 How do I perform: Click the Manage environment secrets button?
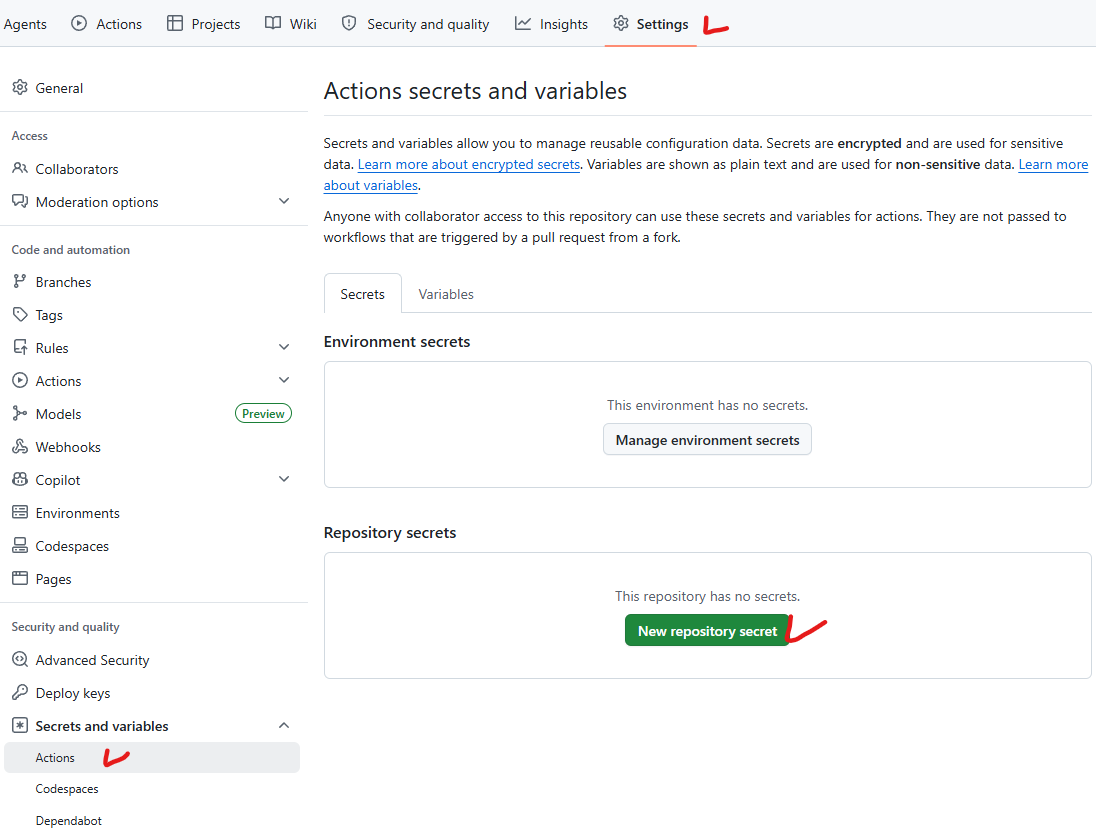707,440
